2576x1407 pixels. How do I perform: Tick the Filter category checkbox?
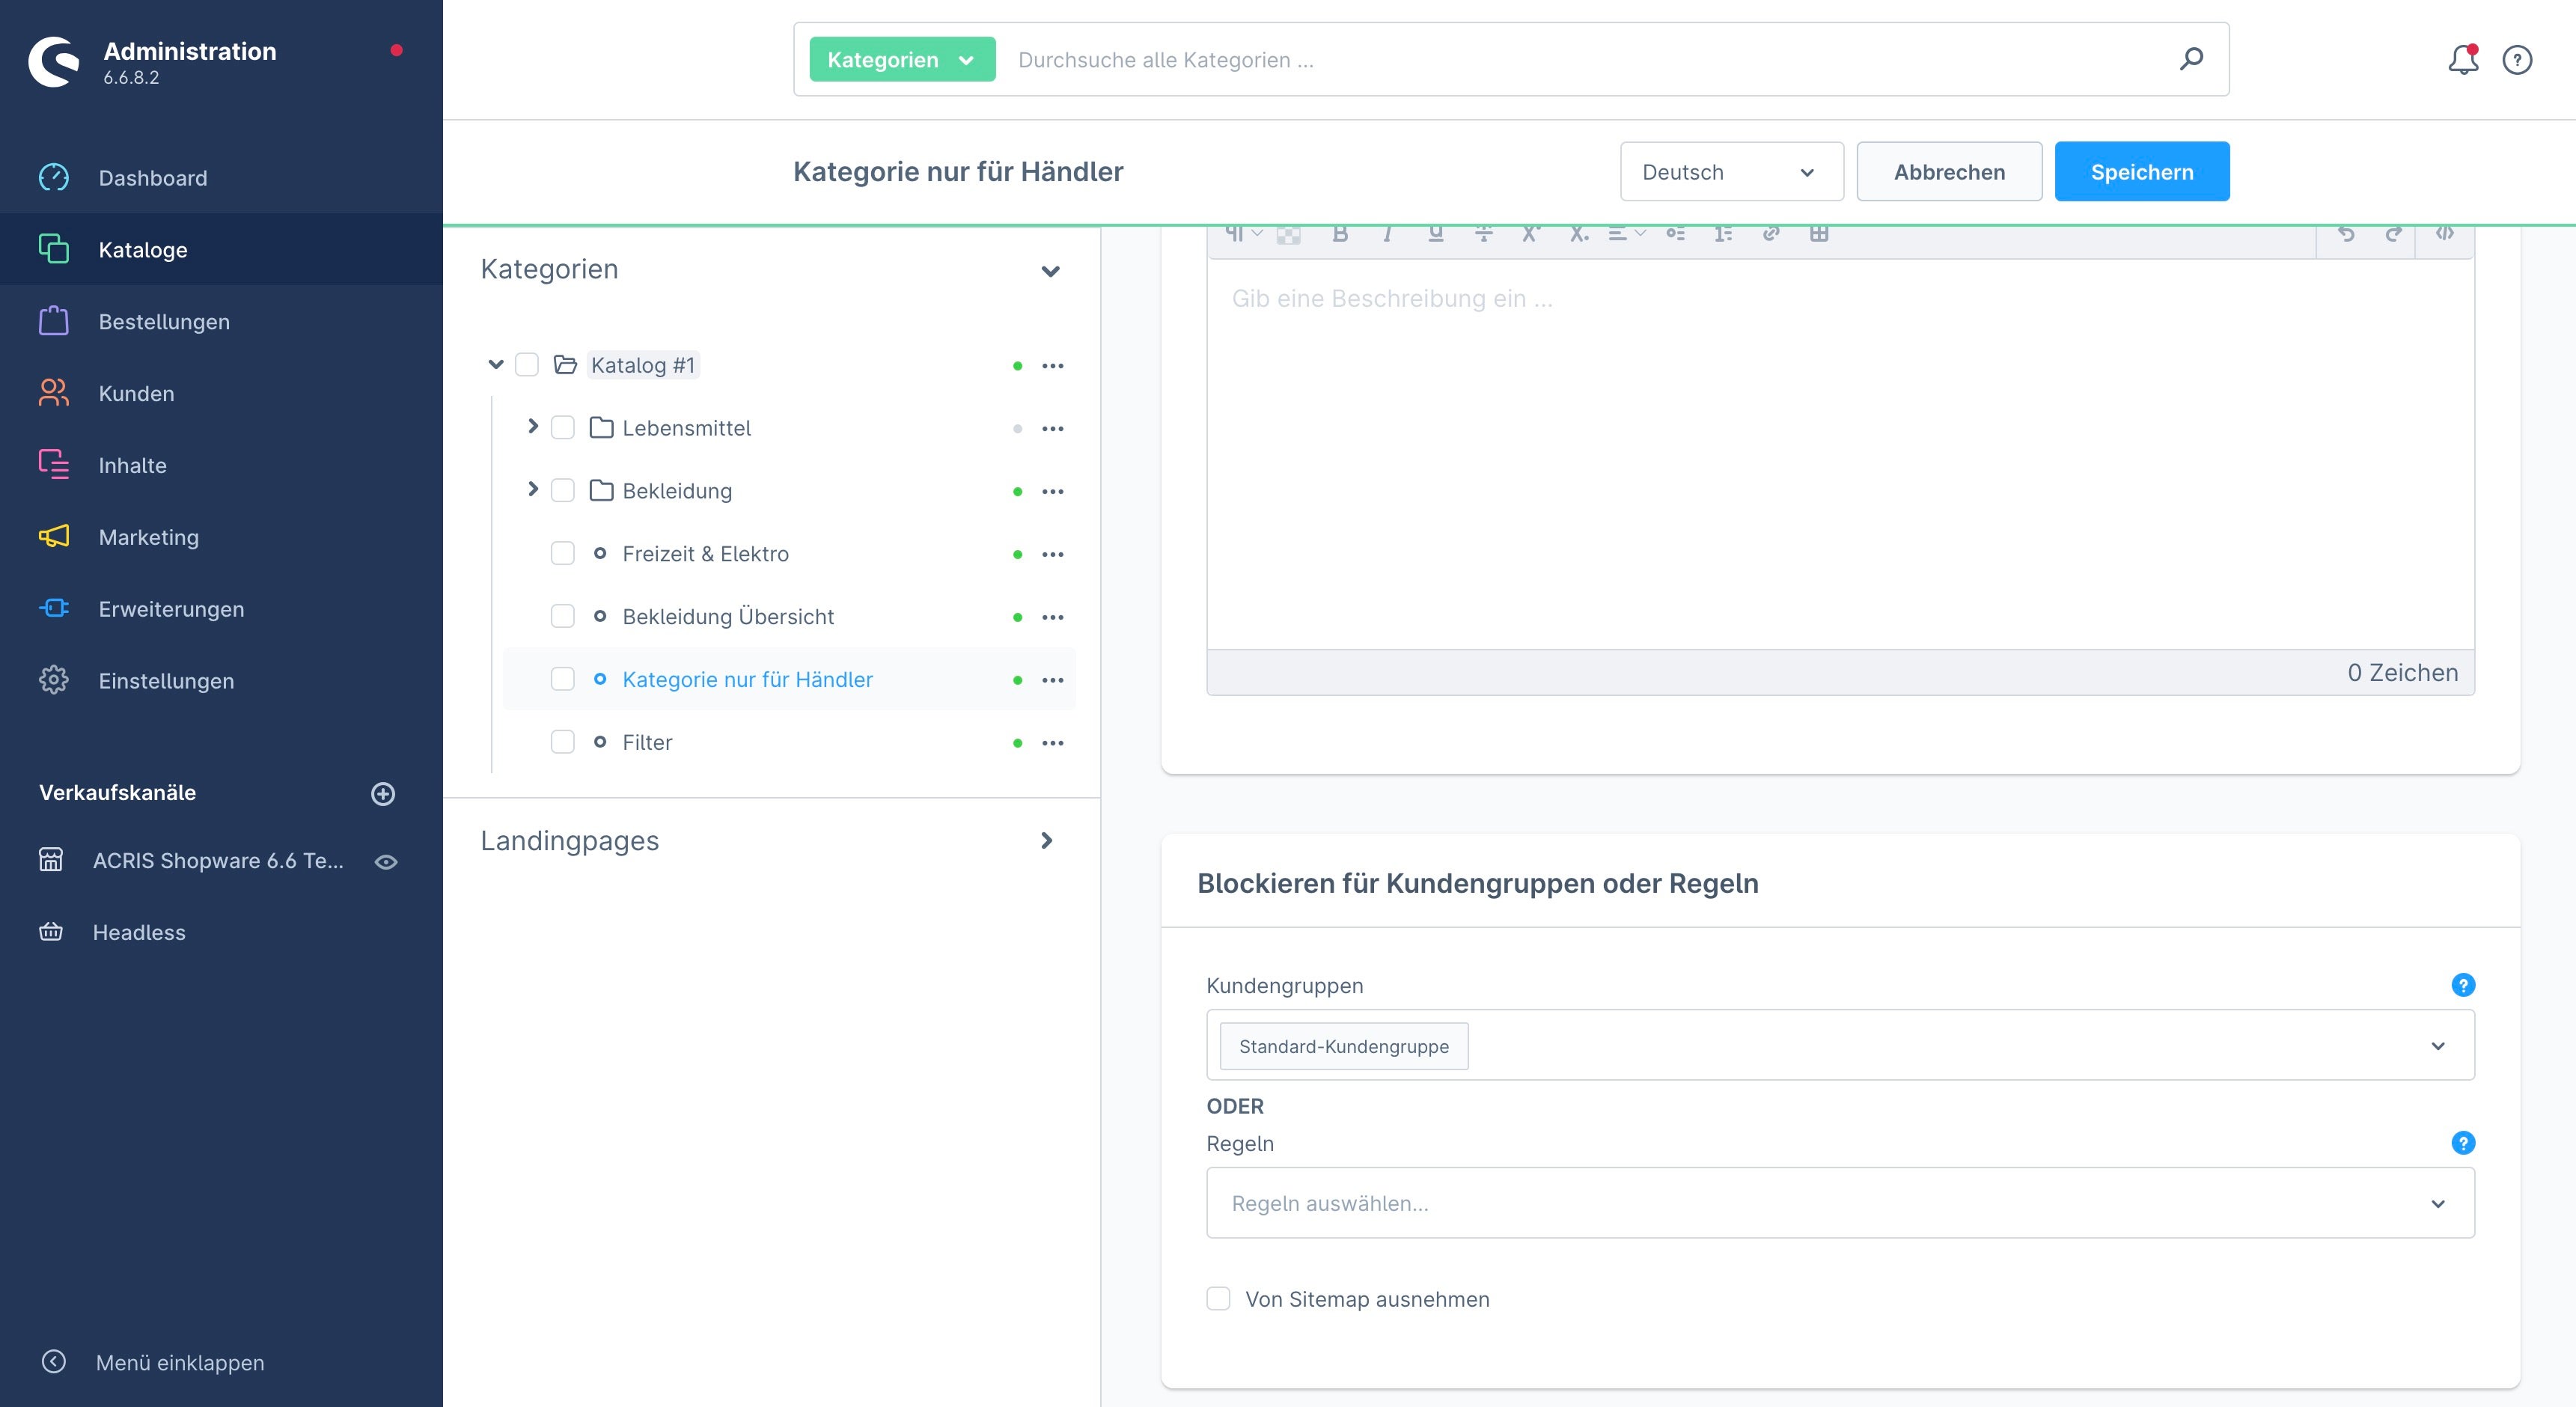pos(563,742)
